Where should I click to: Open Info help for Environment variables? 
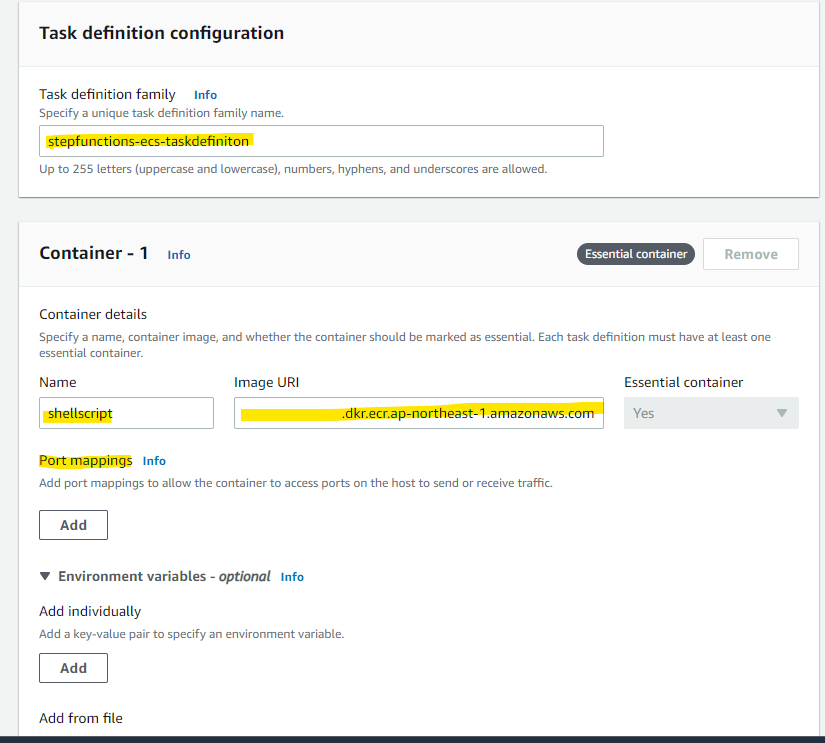(291, 577)
